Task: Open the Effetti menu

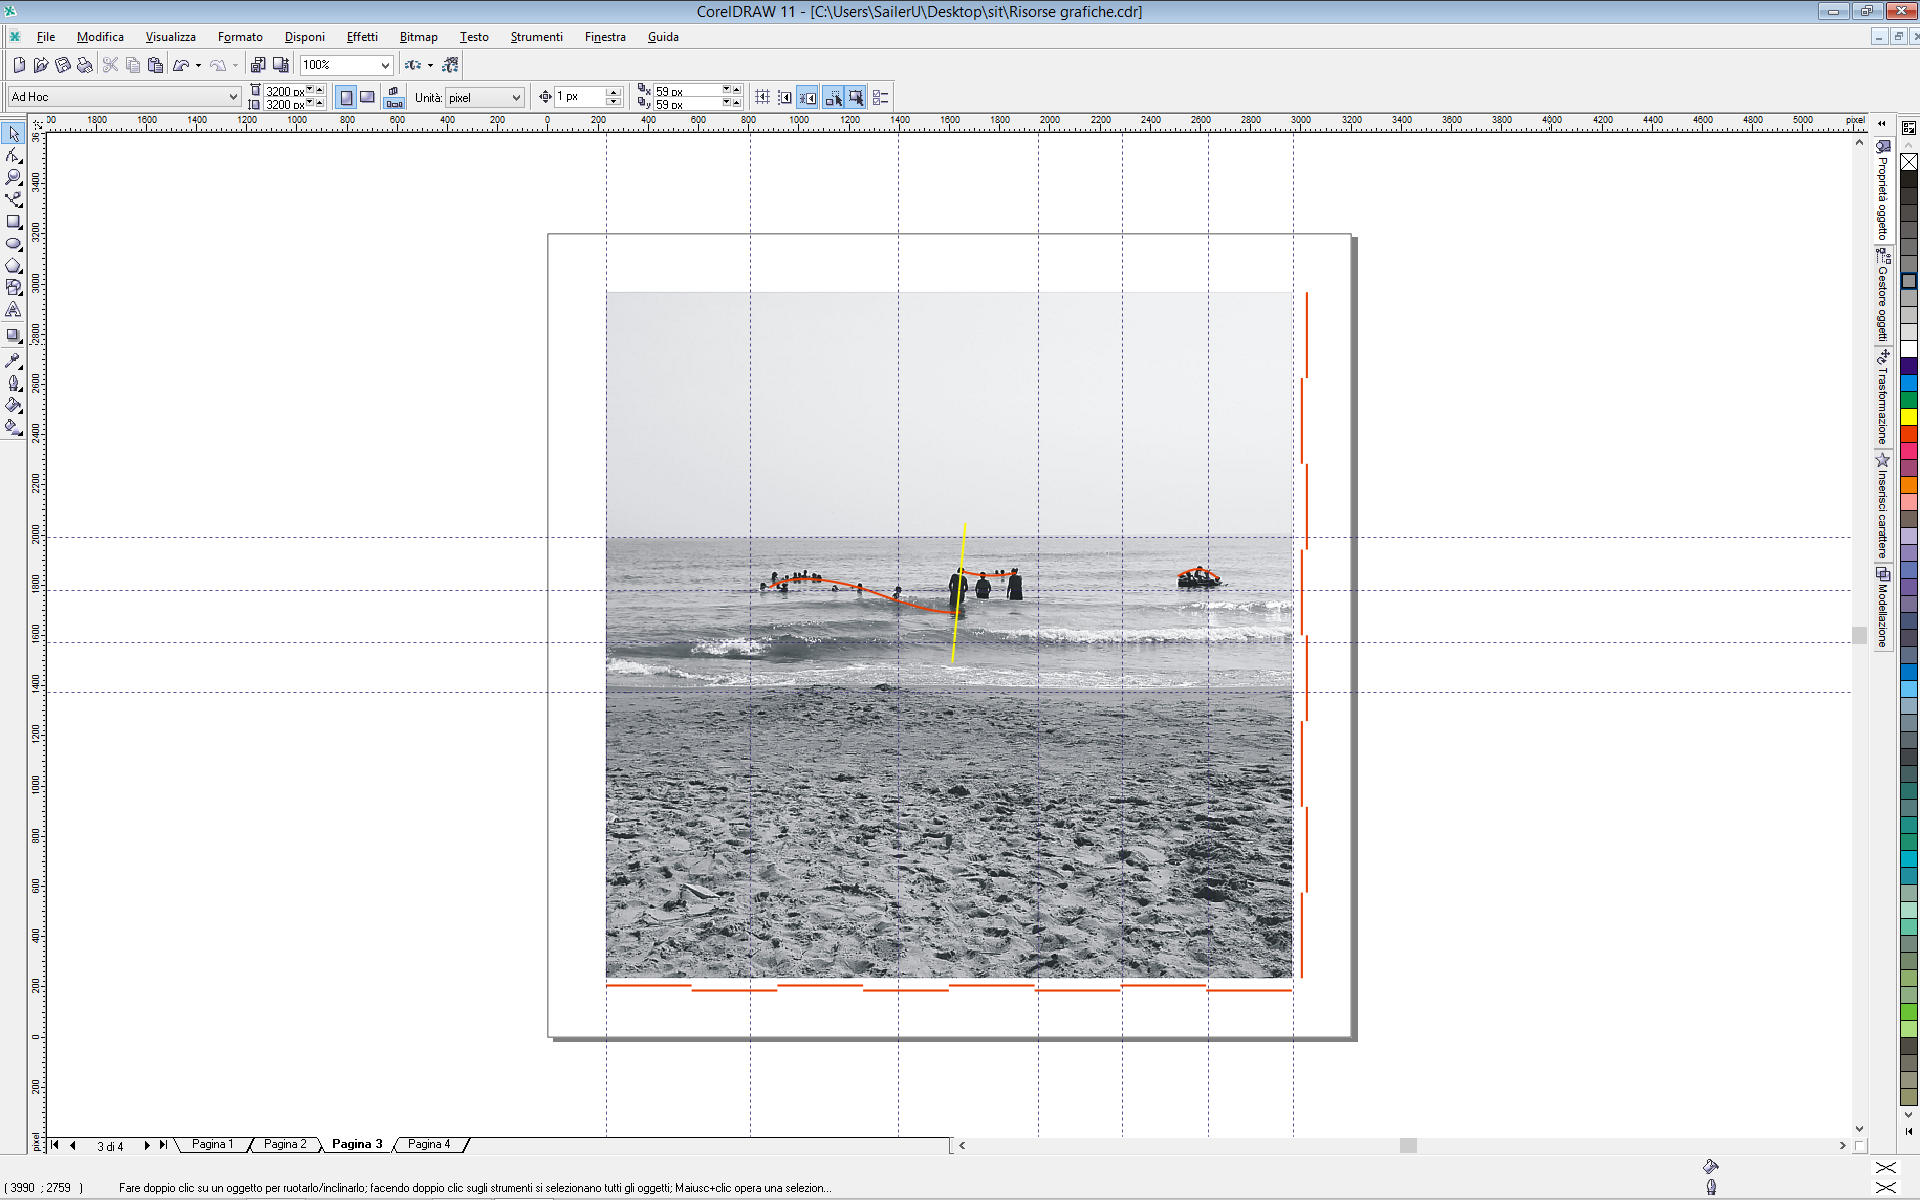Action: point(361,37)
